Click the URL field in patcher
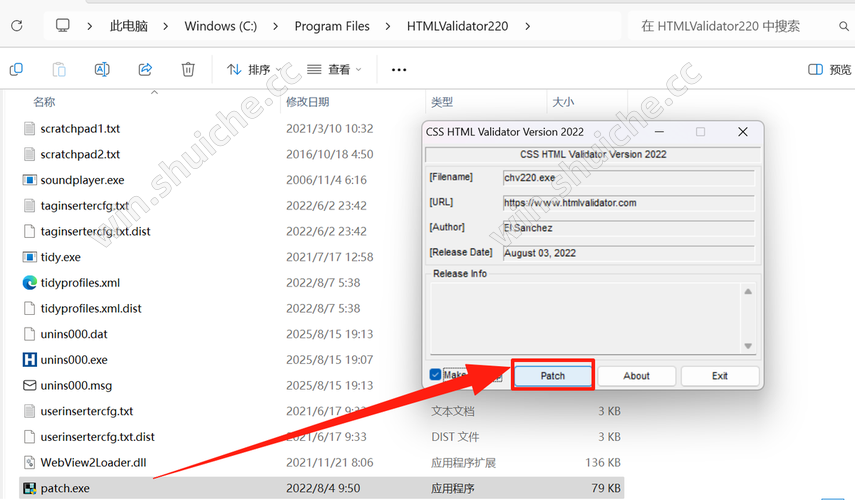 tap(628, 203)
